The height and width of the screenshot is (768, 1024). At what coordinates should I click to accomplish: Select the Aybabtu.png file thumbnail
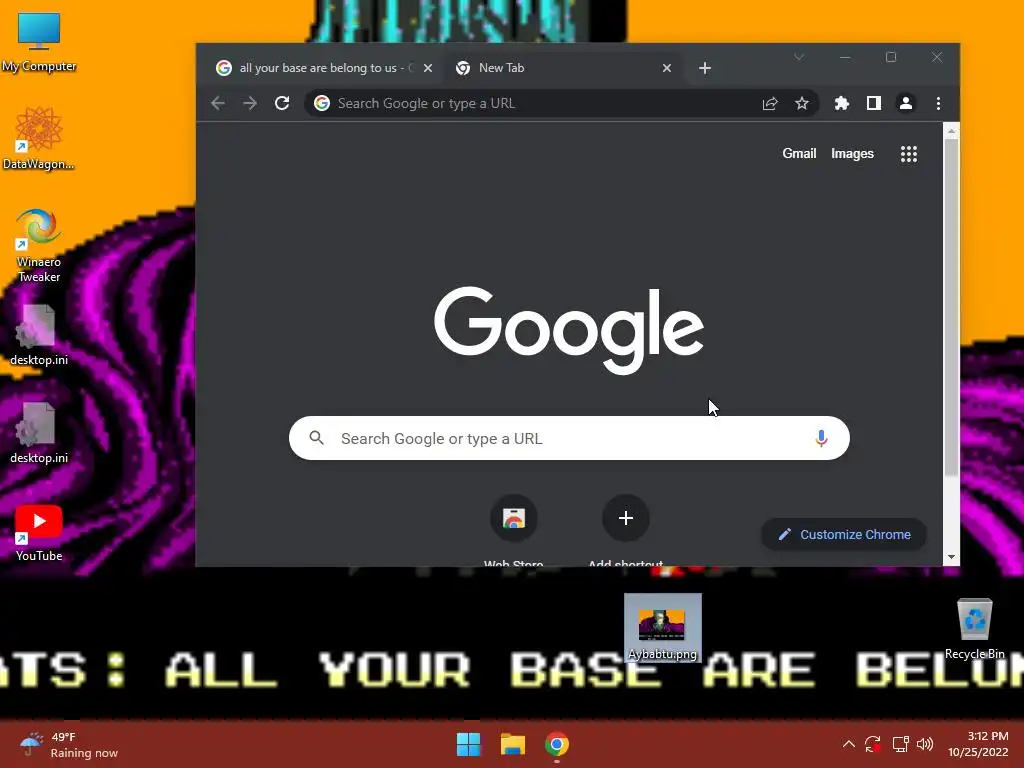click(662, 627)
